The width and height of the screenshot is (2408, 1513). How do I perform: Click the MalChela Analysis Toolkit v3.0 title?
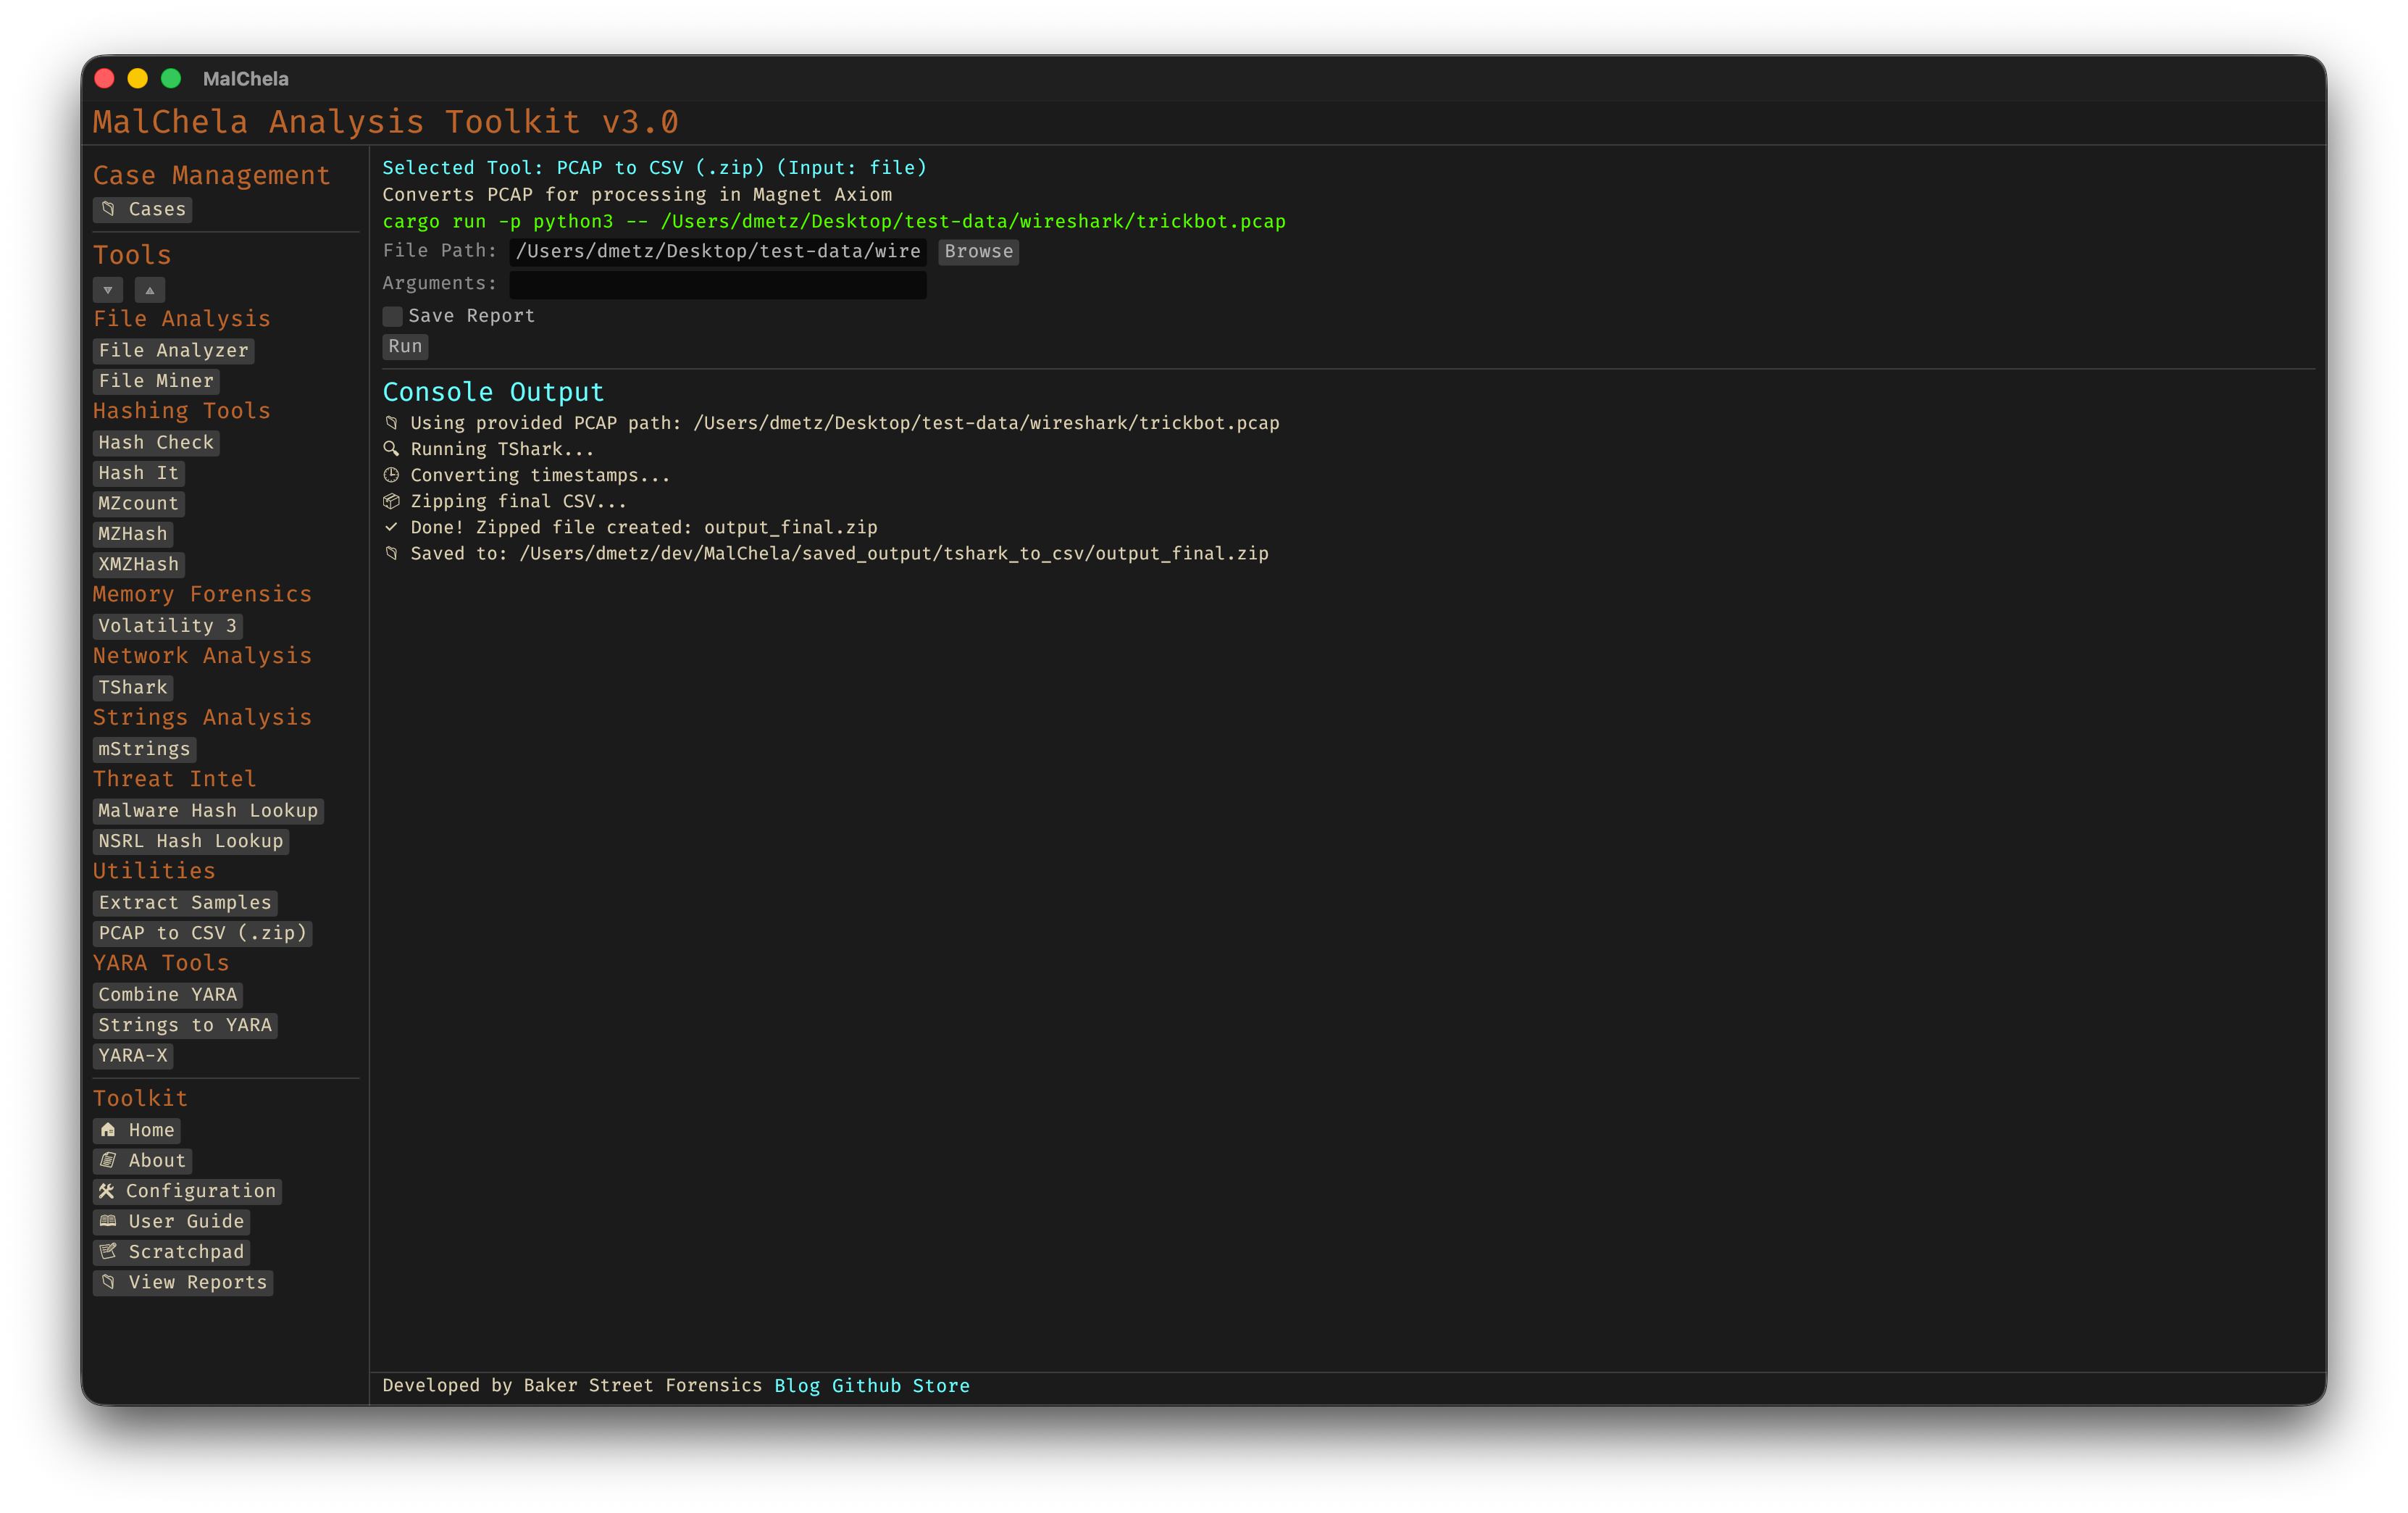tap(386, 122)
